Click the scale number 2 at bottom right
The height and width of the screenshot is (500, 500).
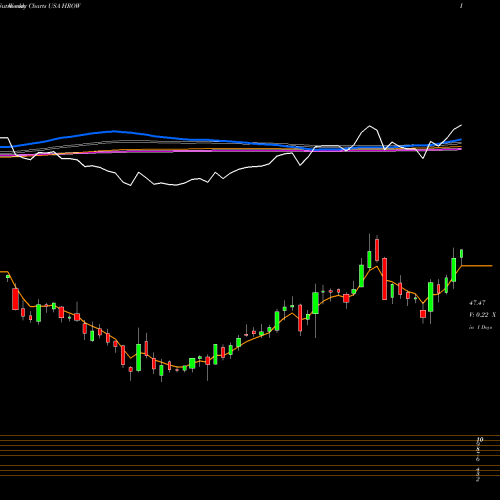[x=478, y=479]
